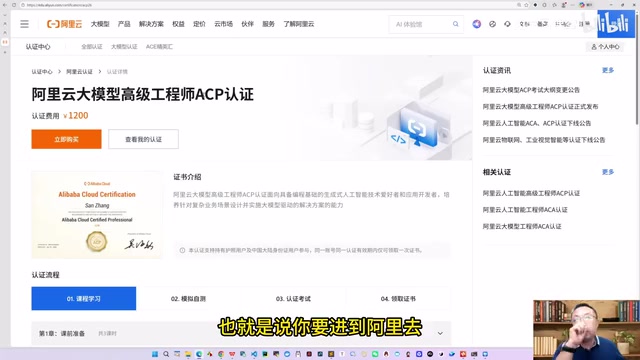Image resolution: width=640 pixels, height=360 pixels.
Task: Open the Windows Start button
Action: click(x=155, y=354)
